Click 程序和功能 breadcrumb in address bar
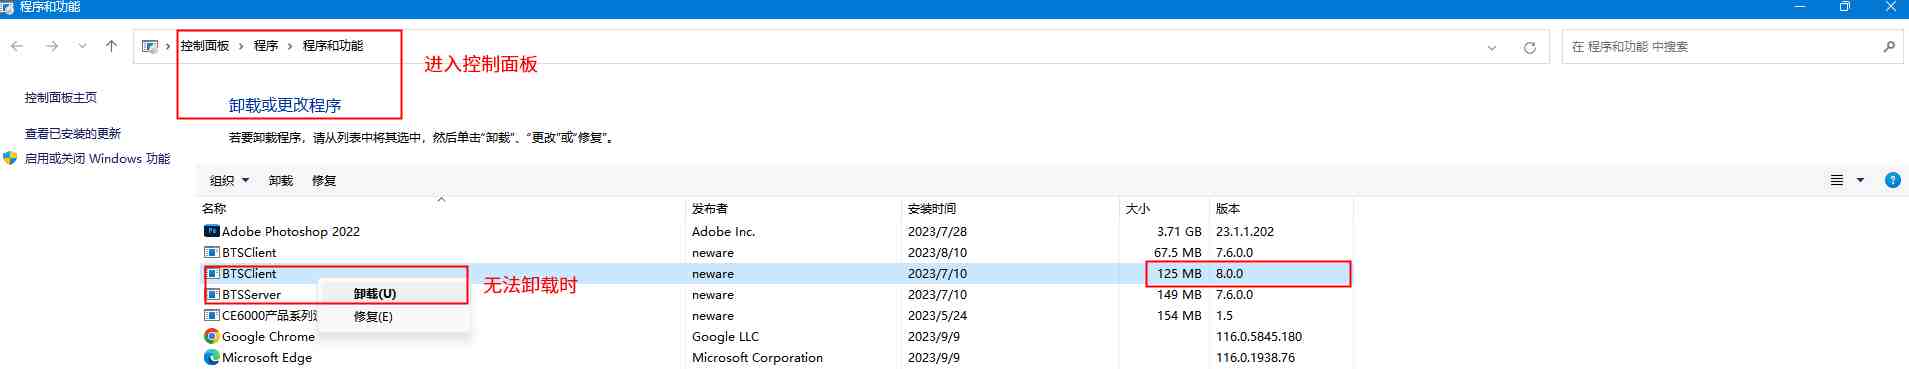Image resolution: width=1909 pixels, height=369 pixels. coord(333,46)
